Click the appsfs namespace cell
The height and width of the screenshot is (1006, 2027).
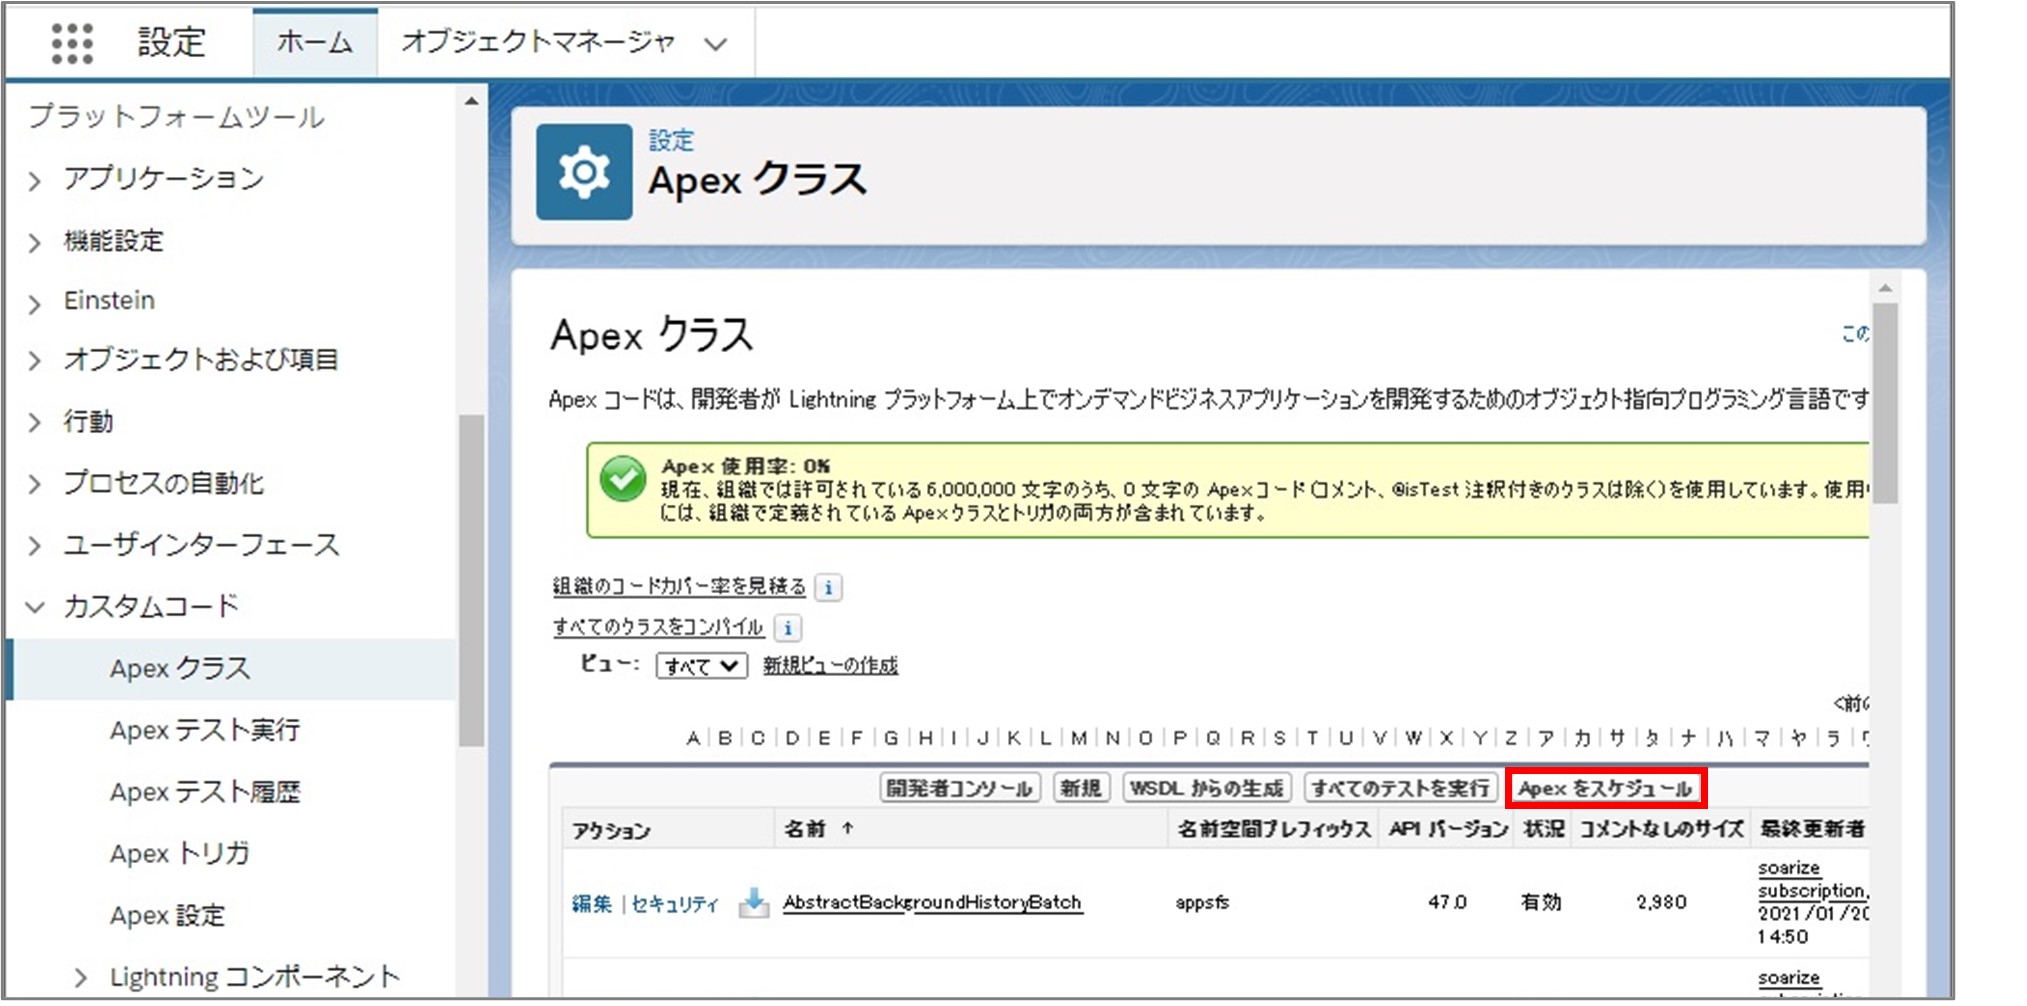pyautogui.click(x=1202, y=903)
